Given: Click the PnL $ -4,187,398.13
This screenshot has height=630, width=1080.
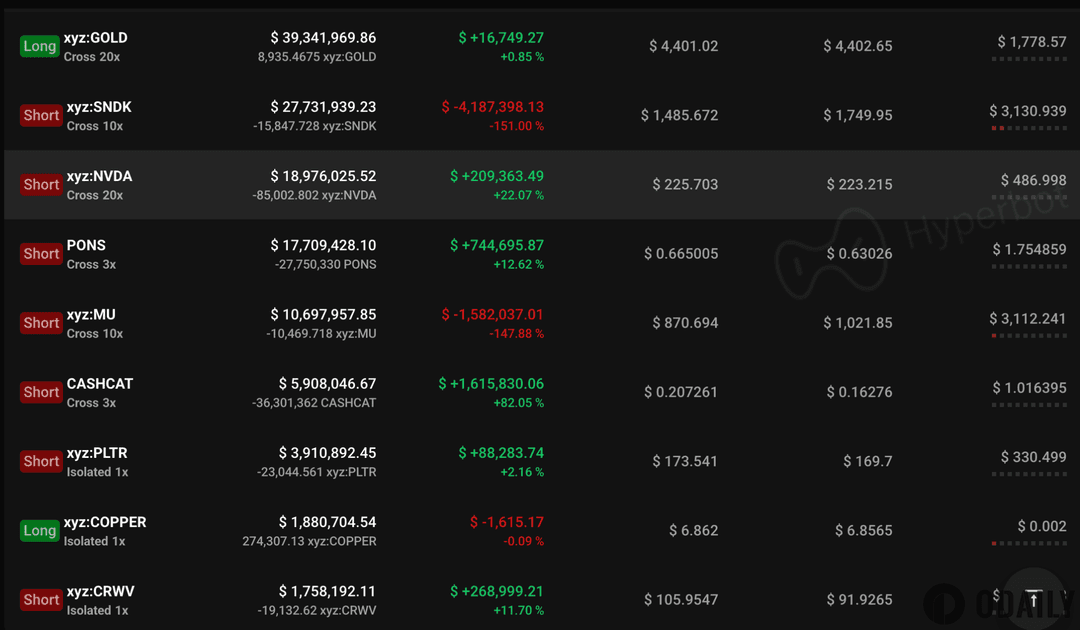Looking at the screenshot, I should click(492, 107).
